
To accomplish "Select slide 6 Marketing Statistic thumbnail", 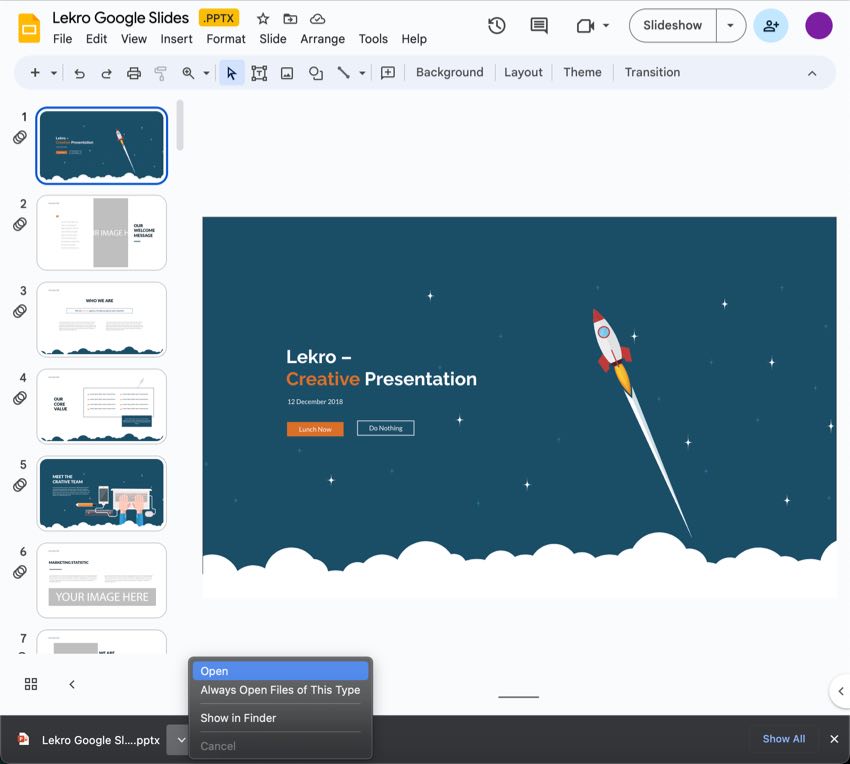I will click(x=101, y=580).
